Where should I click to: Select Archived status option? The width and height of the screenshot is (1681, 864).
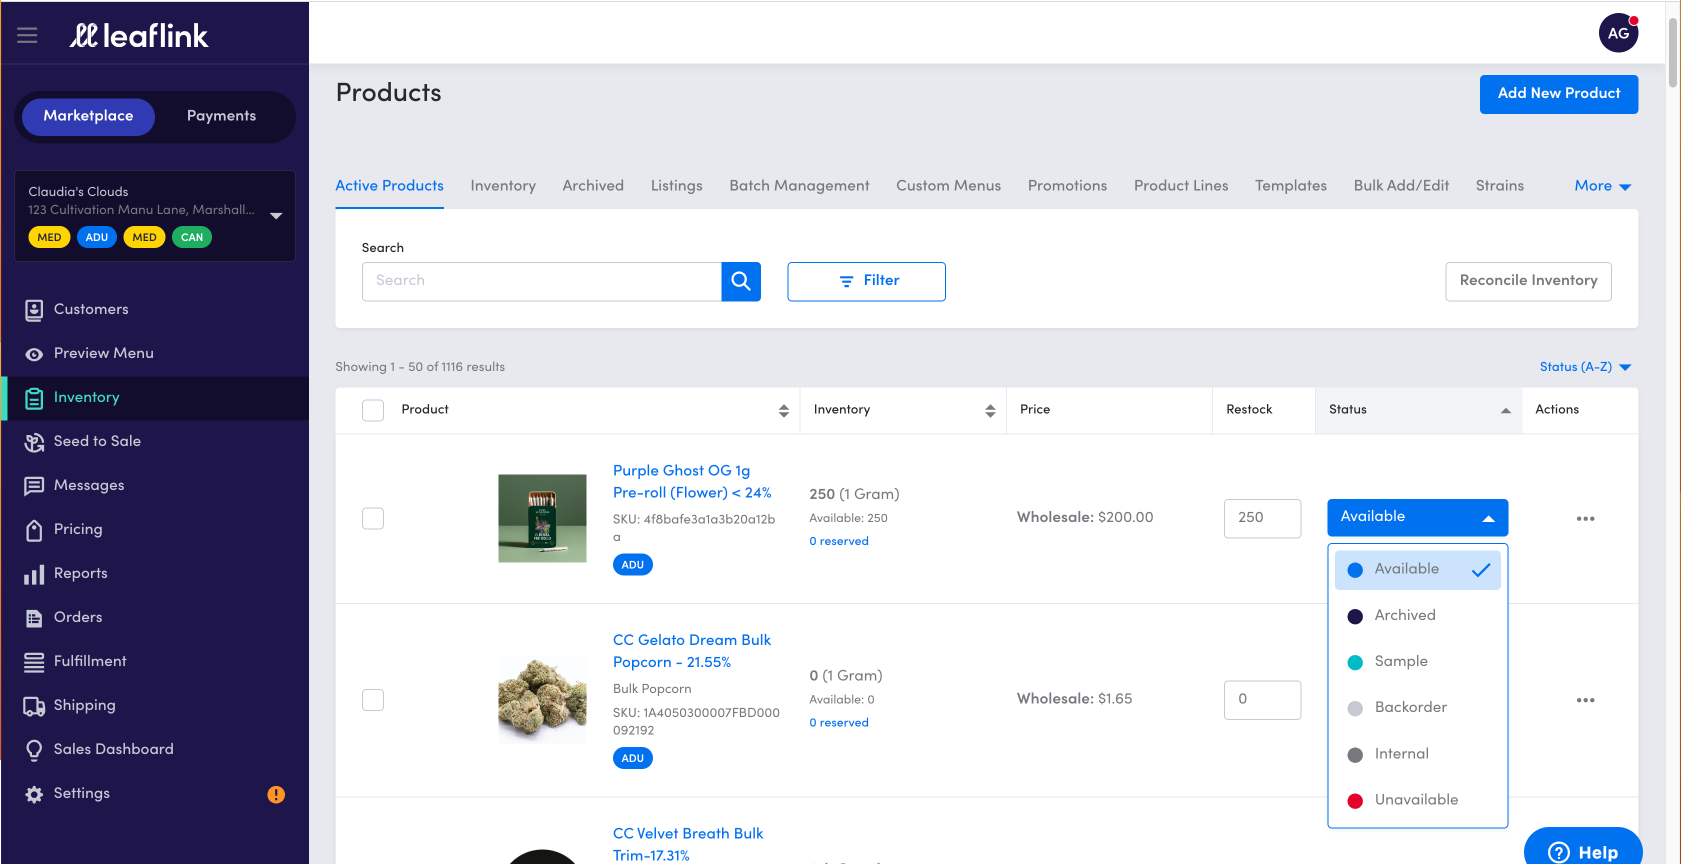coord(1417,615)
